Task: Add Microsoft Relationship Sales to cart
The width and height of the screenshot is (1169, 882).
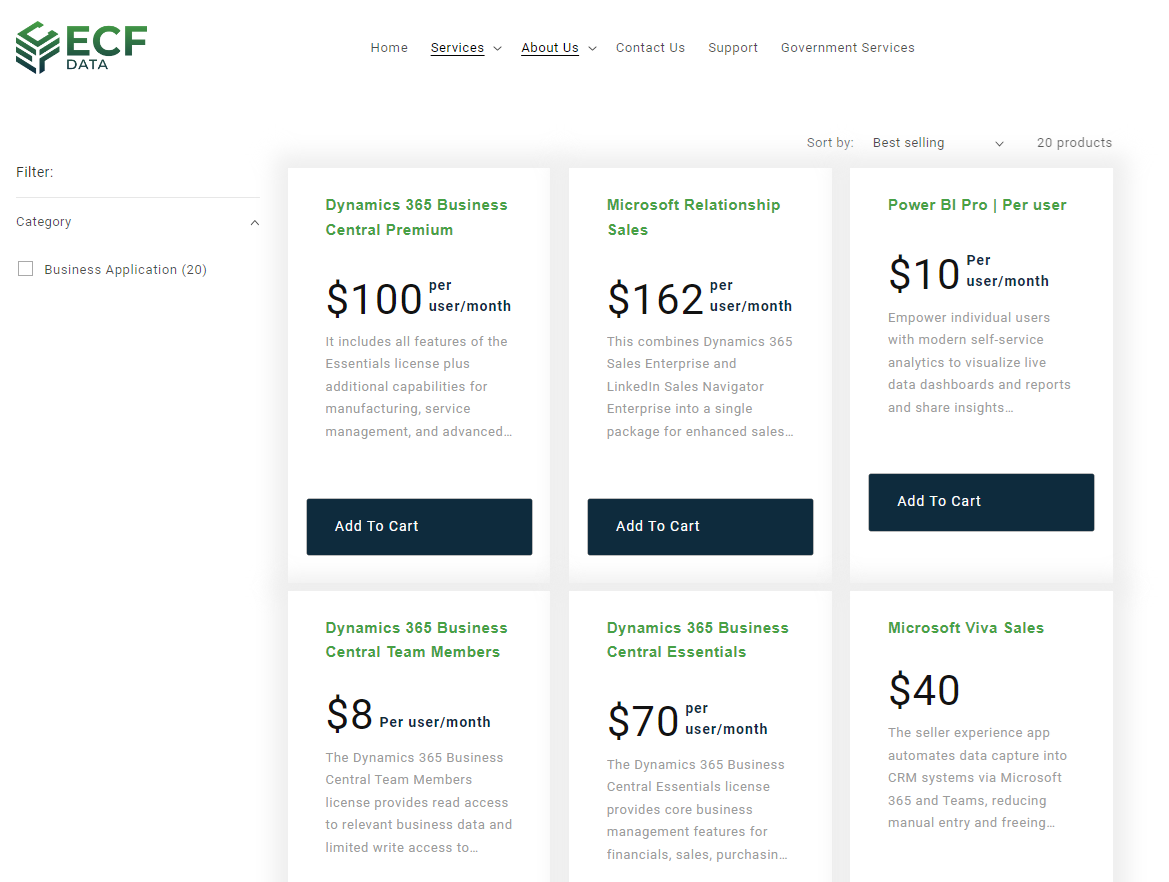Action: point(700,526)
